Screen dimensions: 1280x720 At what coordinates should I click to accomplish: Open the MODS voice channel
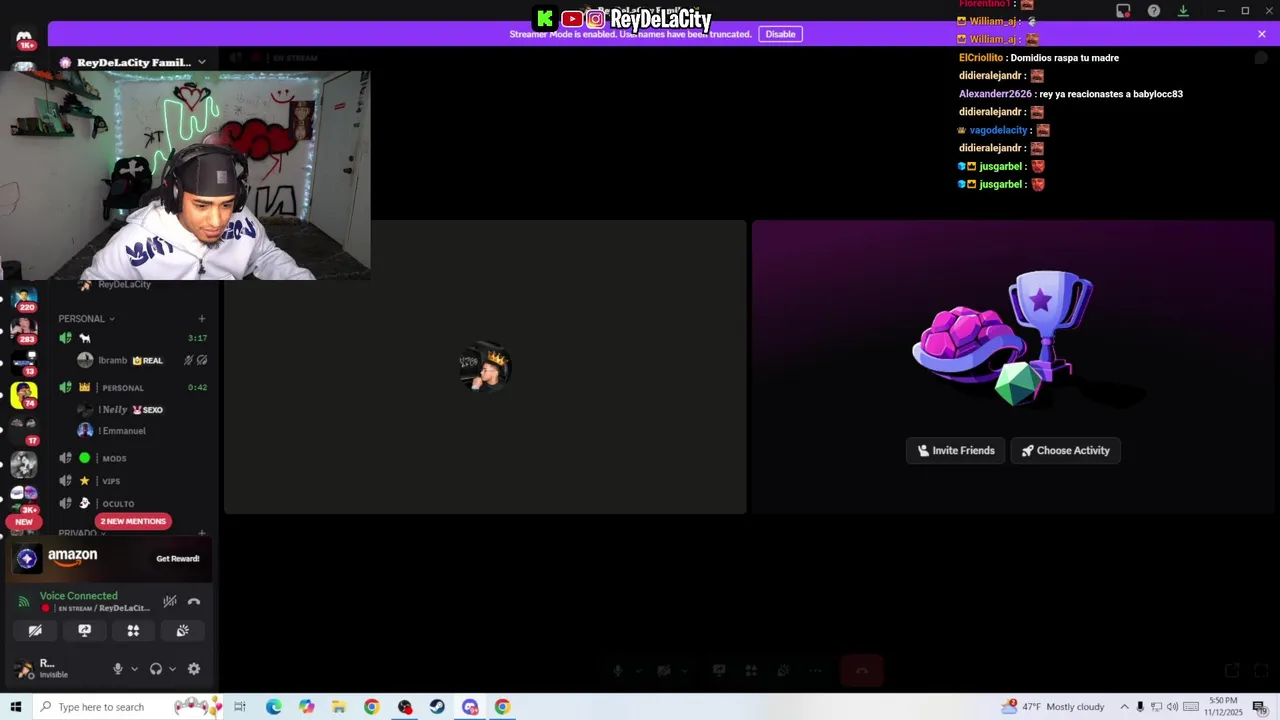click(132, 458)
